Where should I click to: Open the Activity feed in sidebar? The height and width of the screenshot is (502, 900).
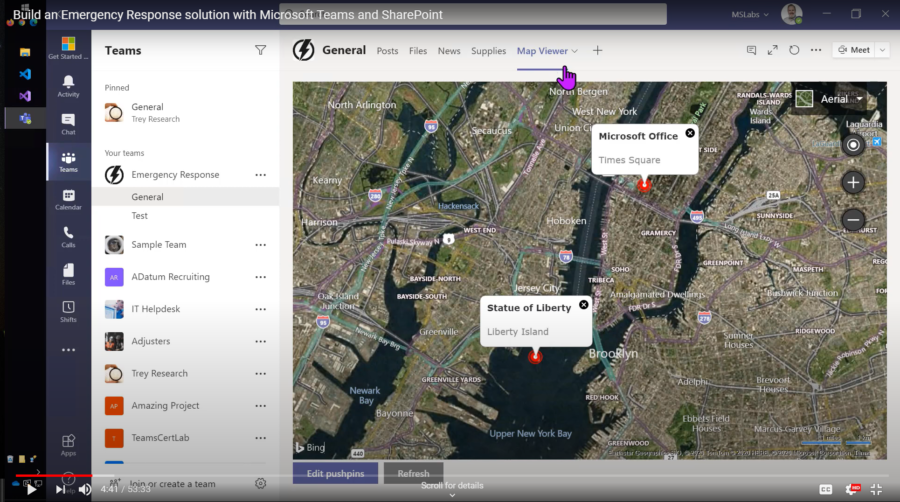(x=68, y=85)
